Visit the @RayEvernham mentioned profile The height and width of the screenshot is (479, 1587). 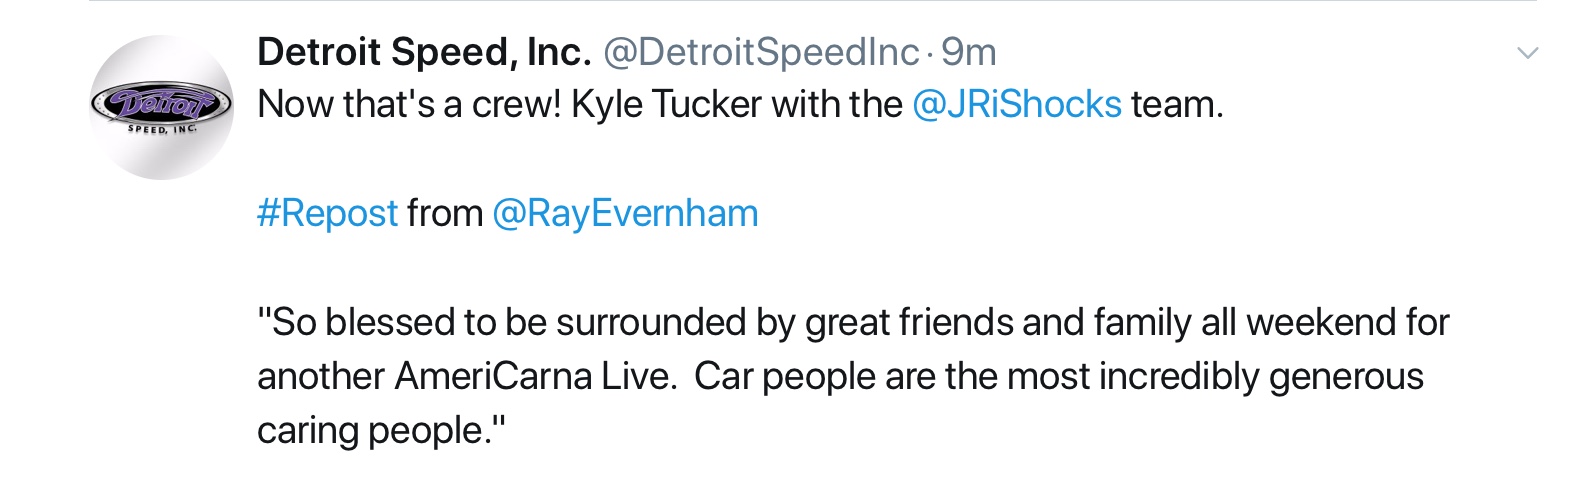pos(625,213)
